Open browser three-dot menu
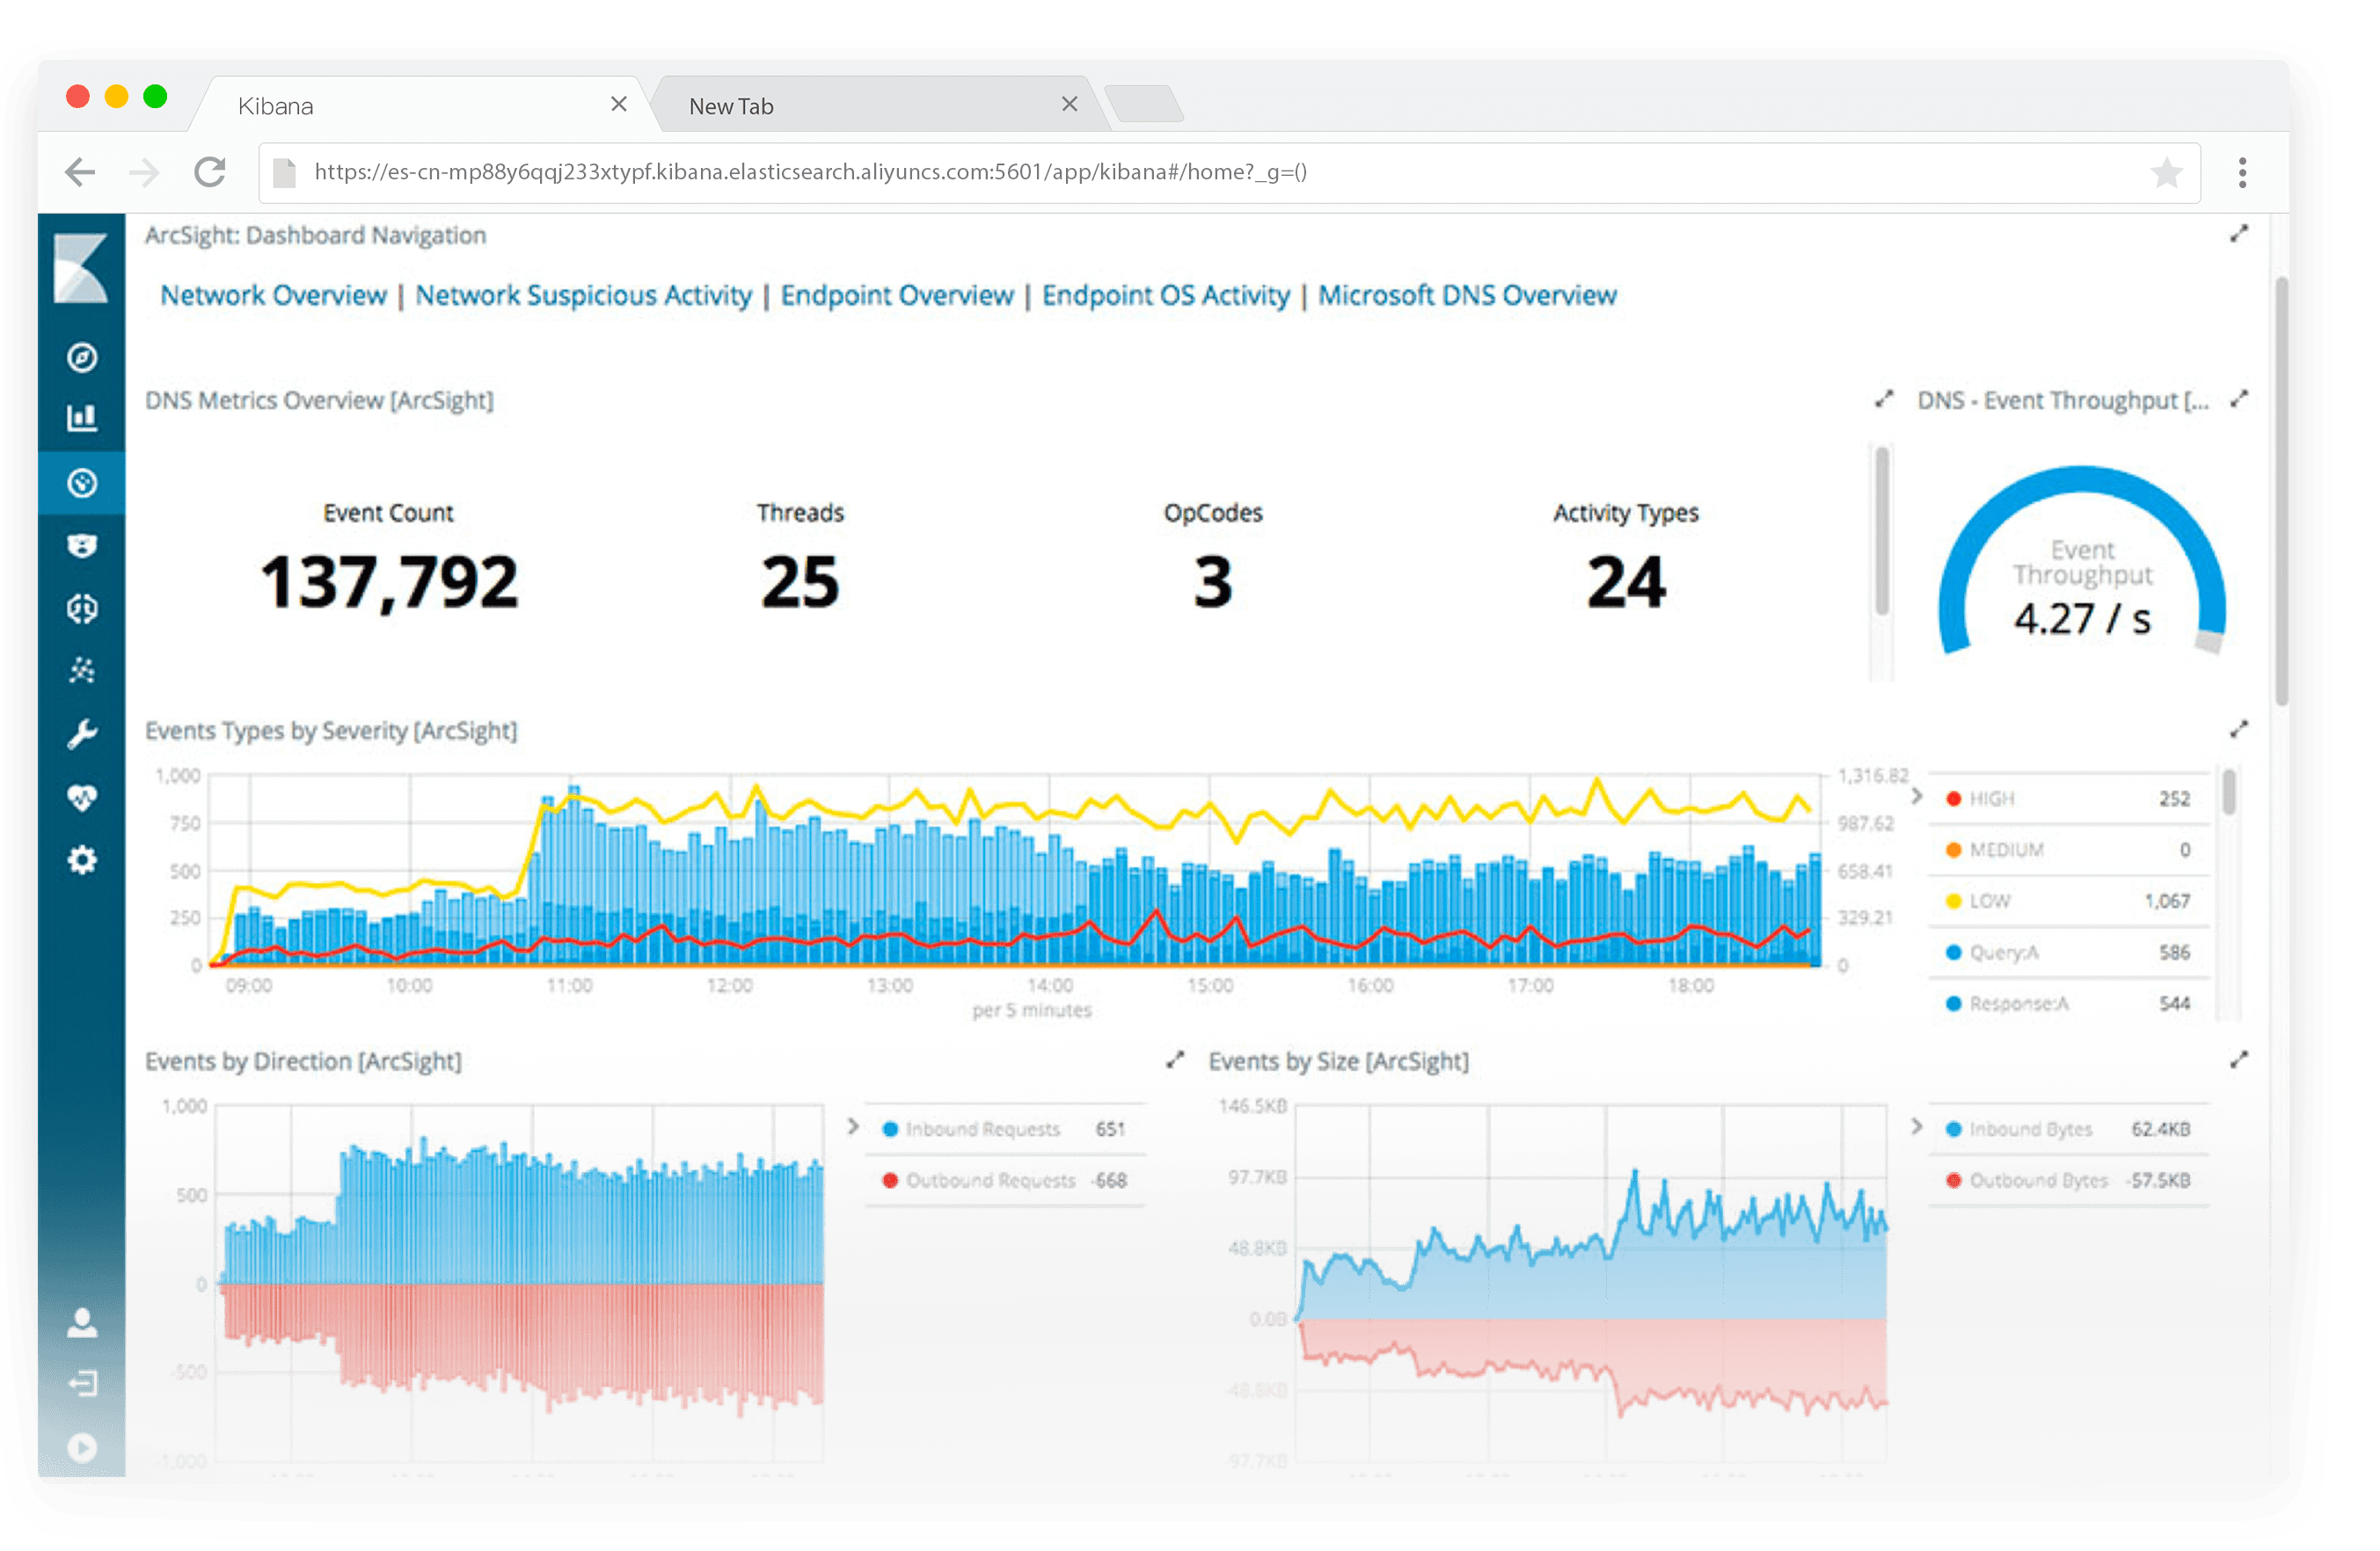2380x1551 pixels. coord(2243,172)
